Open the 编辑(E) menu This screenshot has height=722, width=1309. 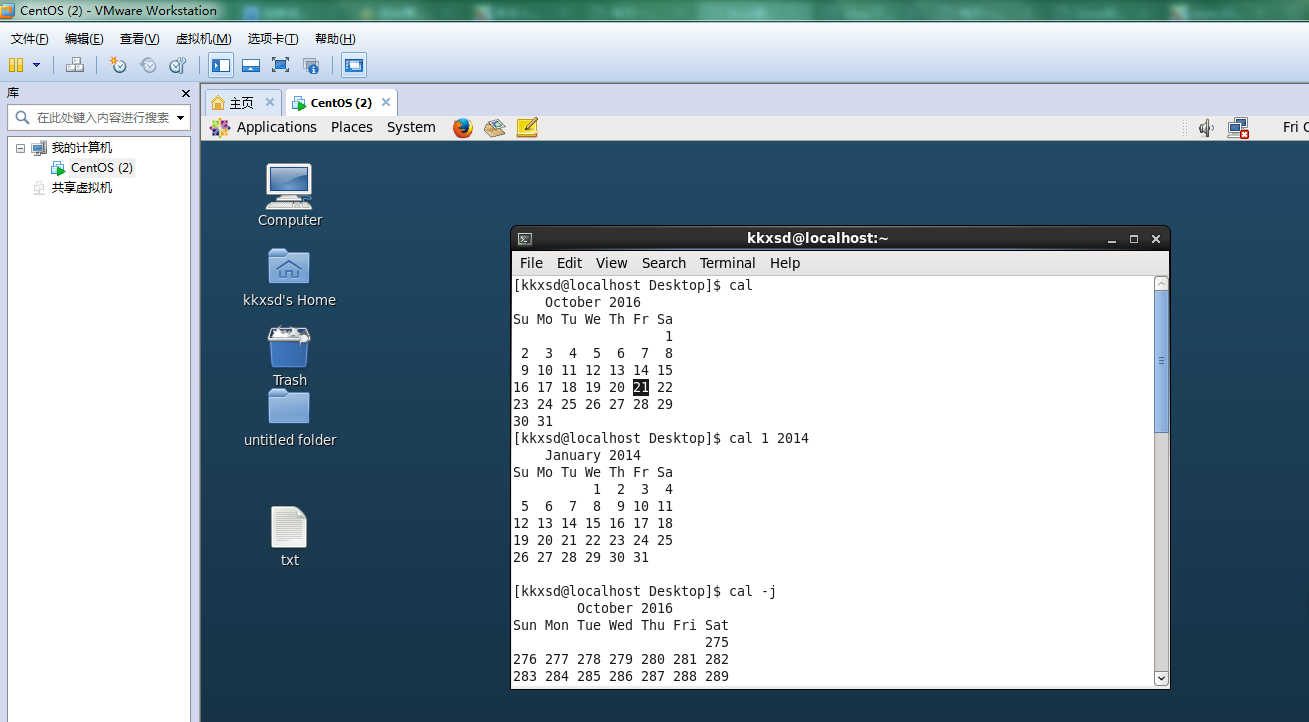coord(84,39)
